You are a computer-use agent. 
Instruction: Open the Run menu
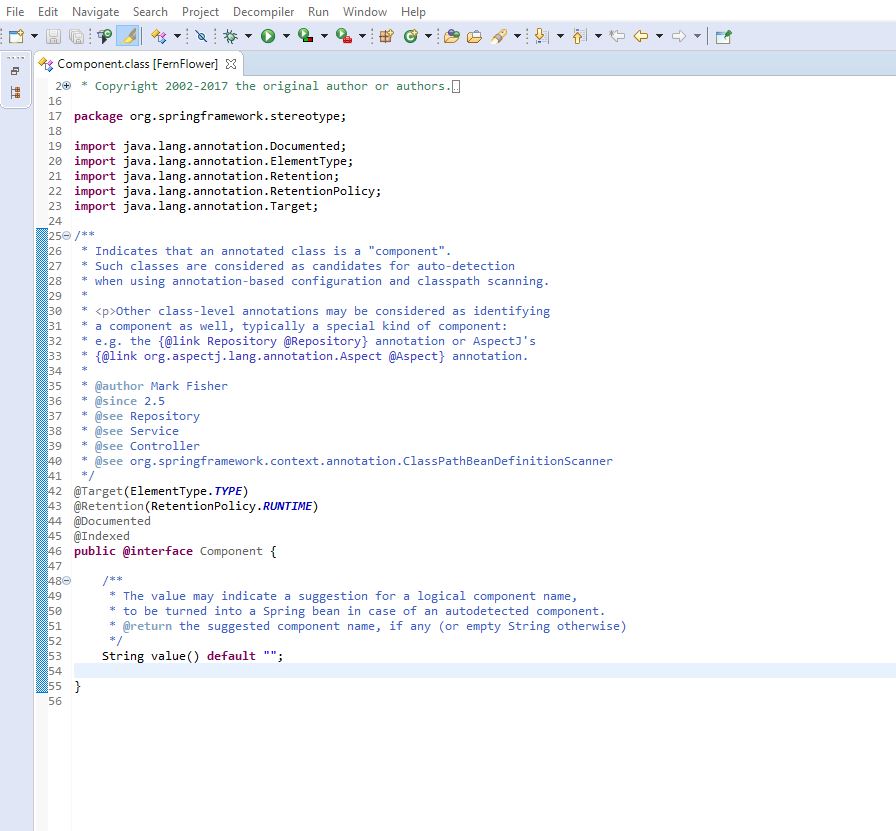tap(318, 11)
